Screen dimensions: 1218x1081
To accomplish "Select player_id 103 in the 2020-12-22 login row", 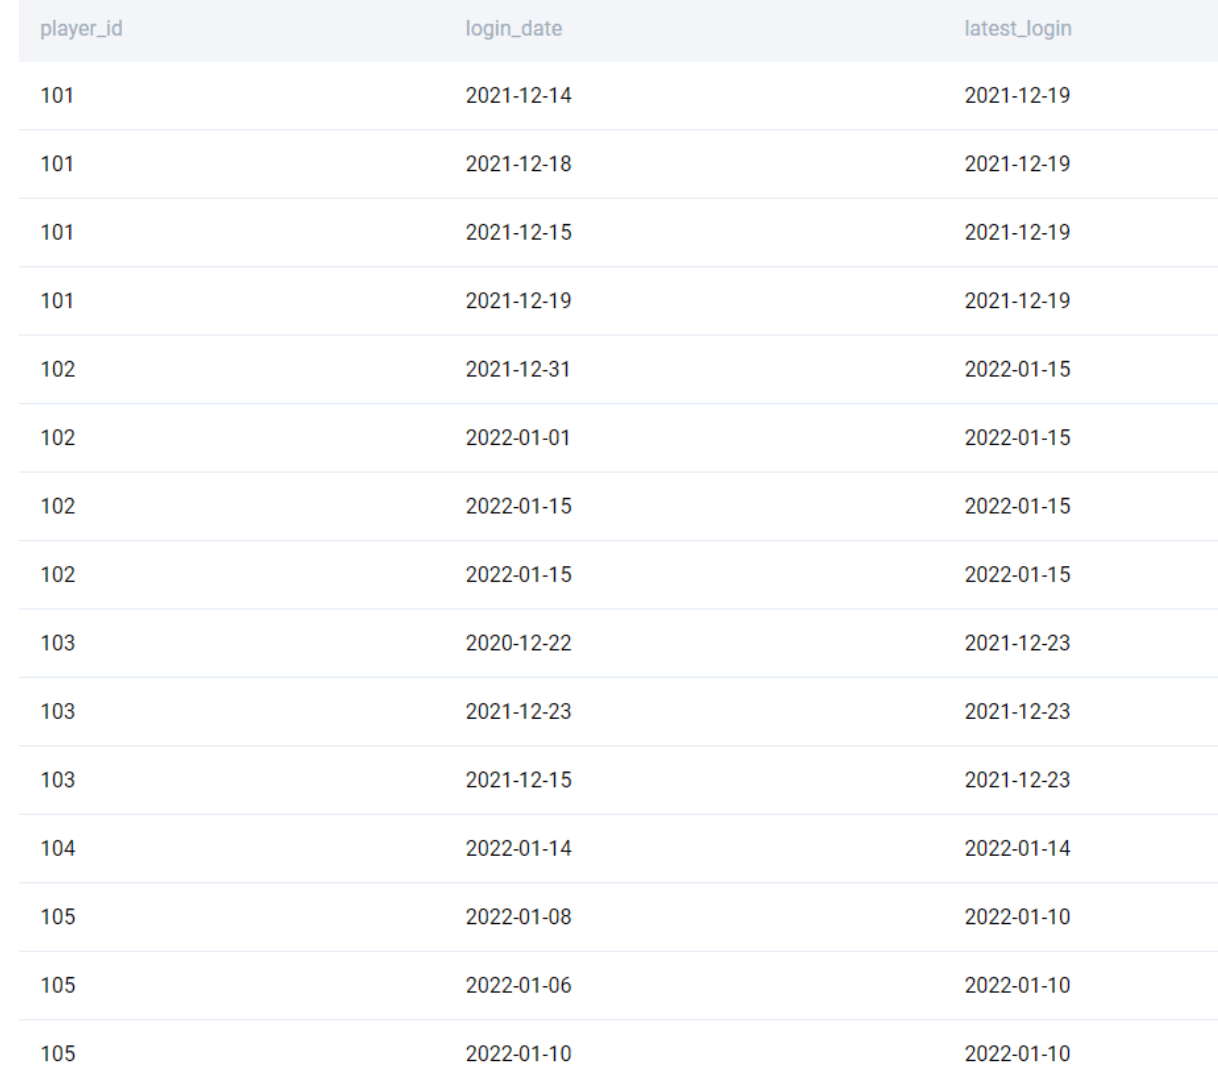I will 57,643.
